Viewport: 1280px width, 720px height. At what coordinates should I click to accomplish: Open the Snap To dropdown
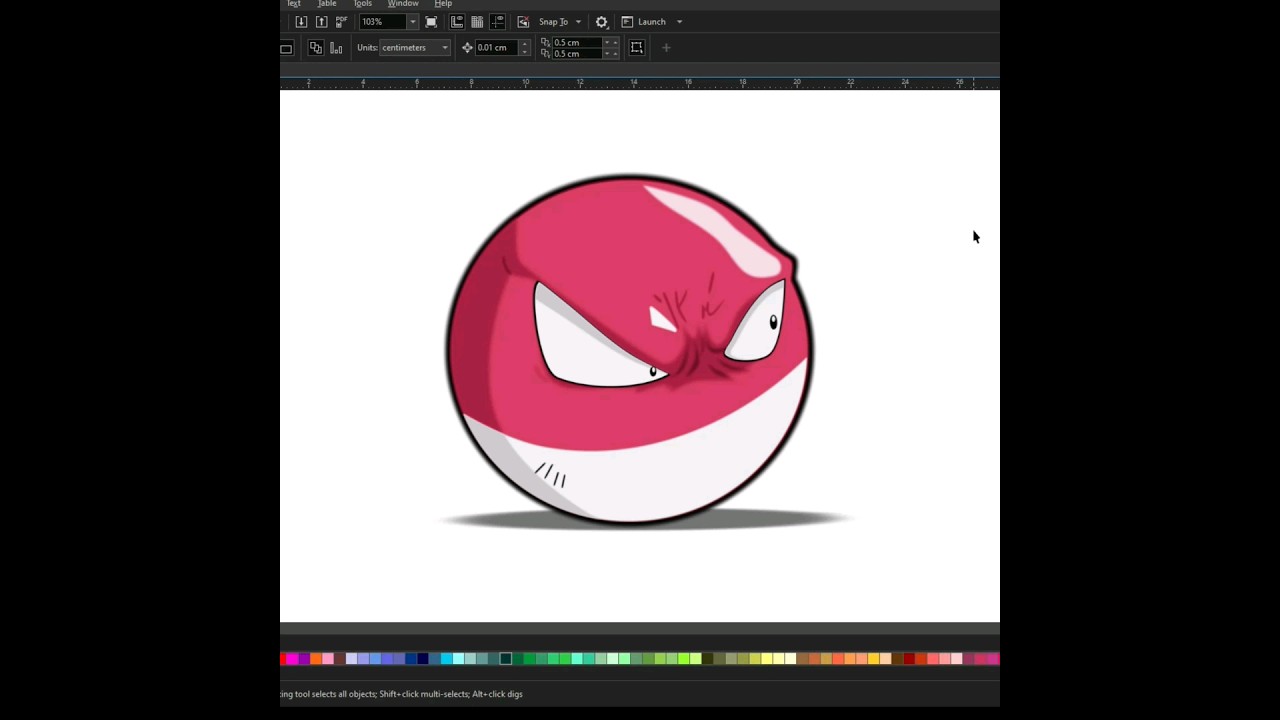[x=560, y=22]
